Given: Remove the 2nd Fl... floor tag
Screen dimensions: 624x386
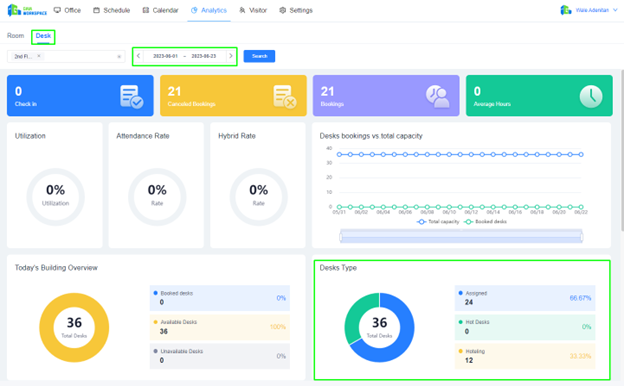Looking at the screenshot, I should tap(39, 56).
